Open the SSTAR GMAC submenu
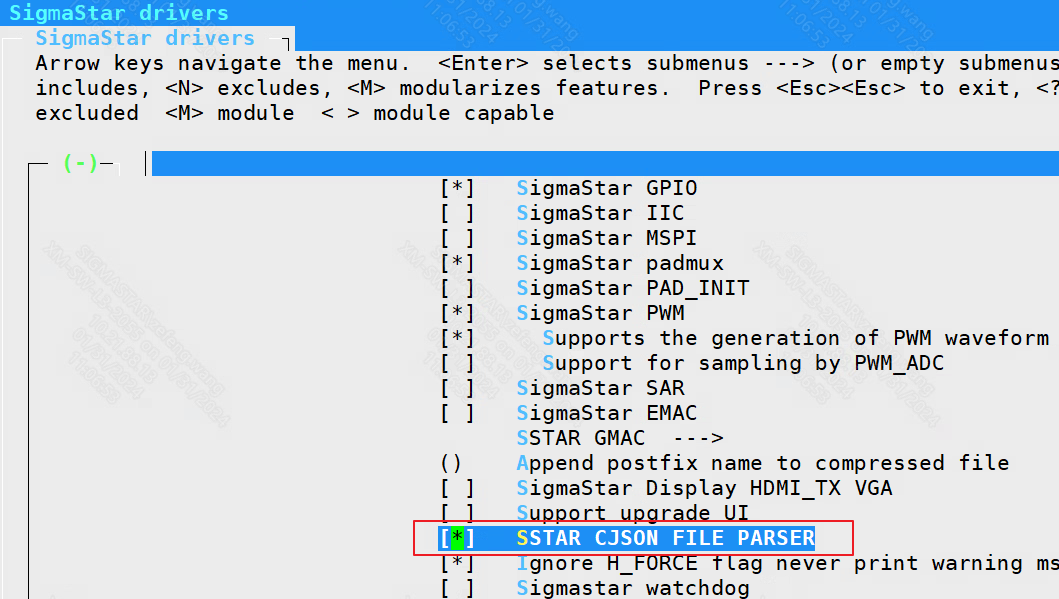The width and height of the screenshot is (1059, 599). coord(580,438)
